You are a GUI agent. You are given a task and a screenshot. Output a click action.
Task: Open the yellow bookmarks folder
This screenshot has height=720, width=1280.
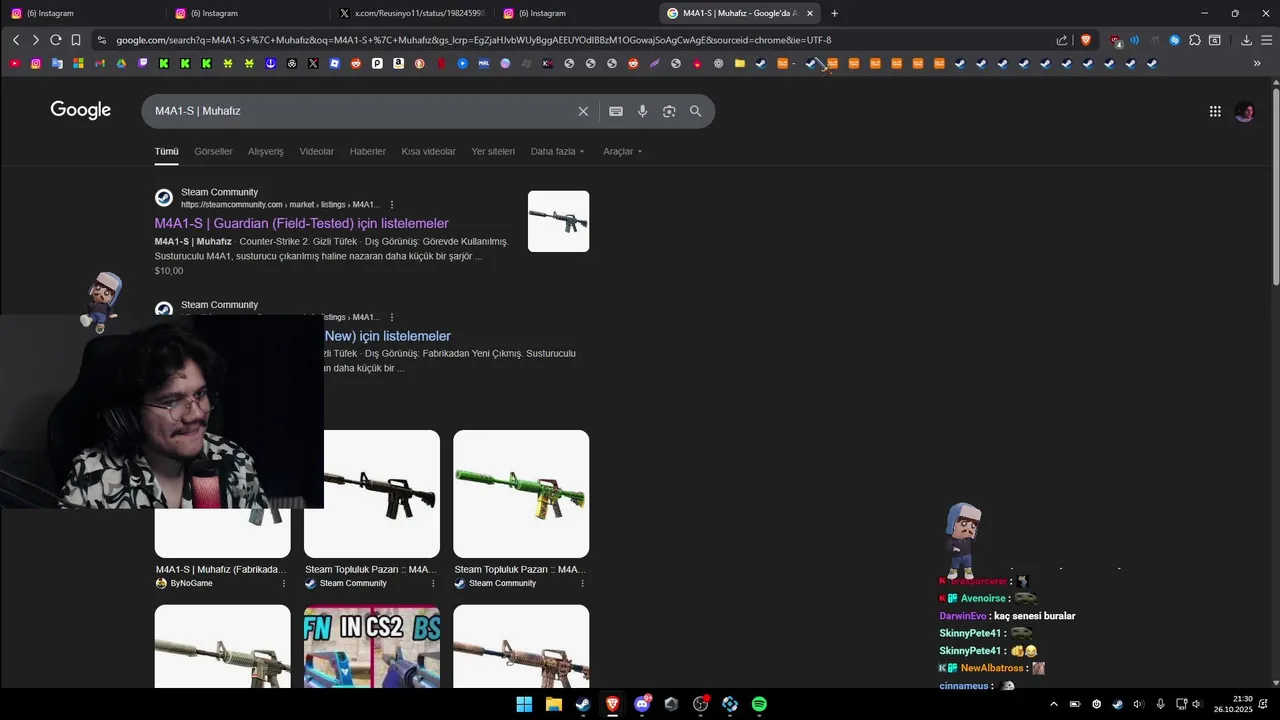click(740, 63)
